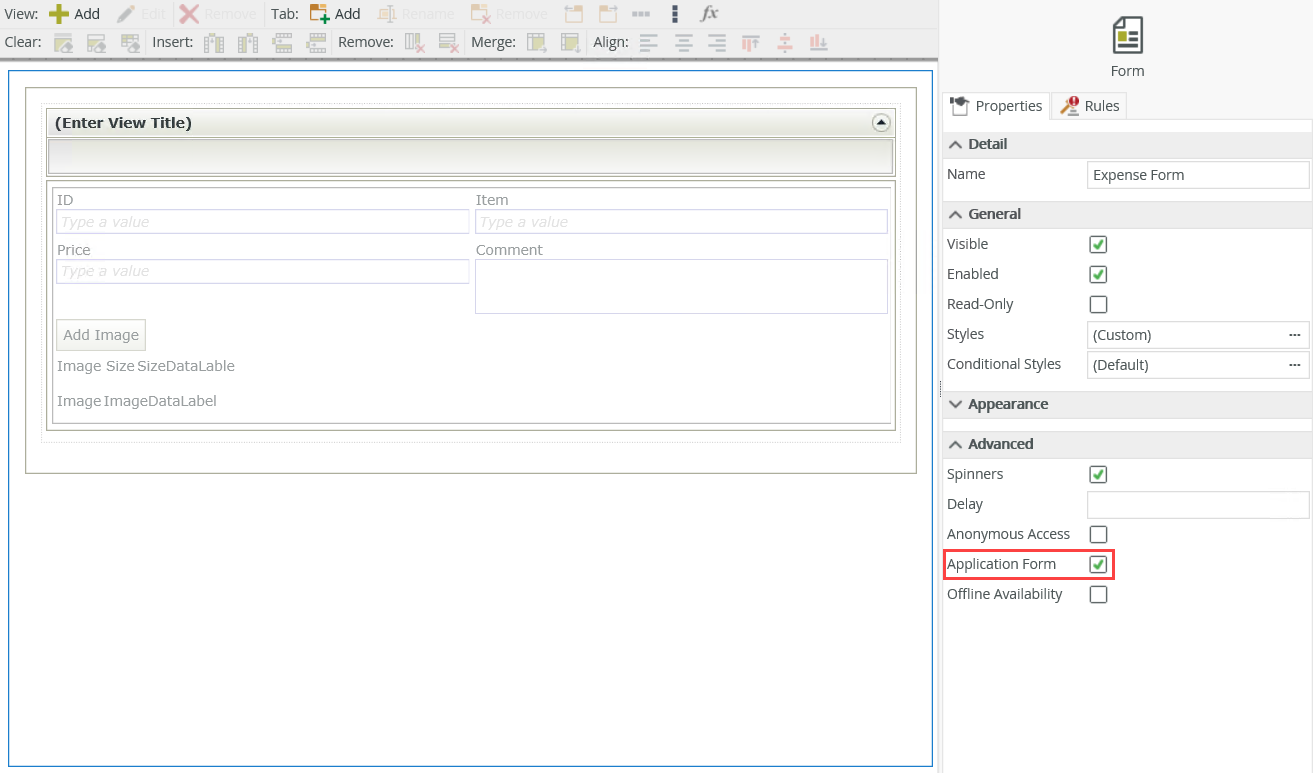Open the Styles ellipsis button
Viewport: 1313px width, 773px height.
pos(1294,335)
